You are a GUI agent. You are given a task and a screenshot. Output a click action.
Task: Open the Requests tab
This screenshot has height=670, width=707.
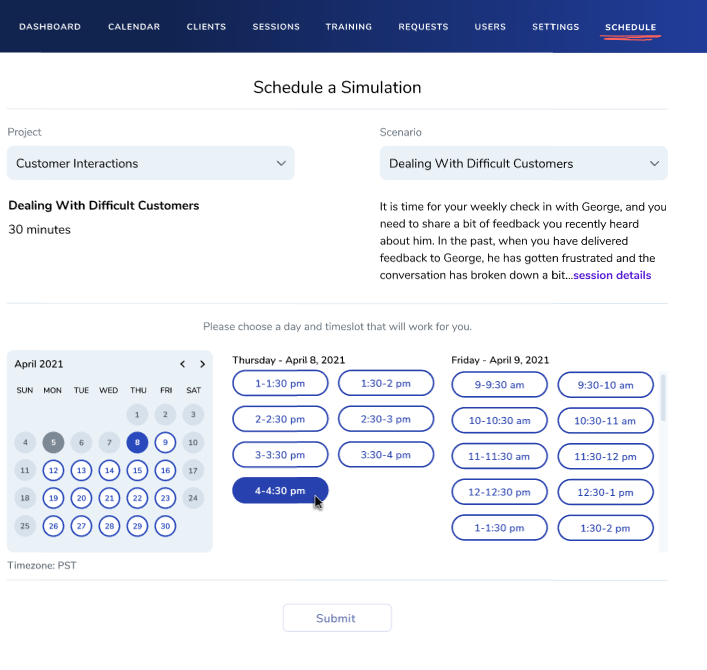click(x=423, y=27)
